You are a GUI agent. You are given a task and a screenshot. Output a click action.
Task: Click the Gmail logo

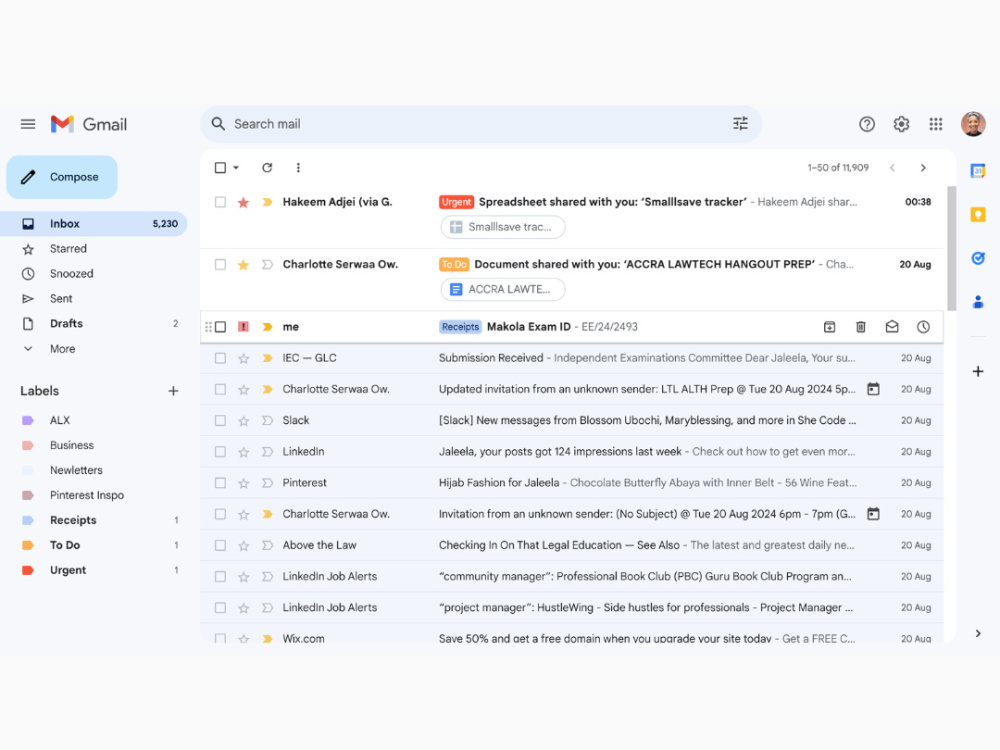click(89, 124)
